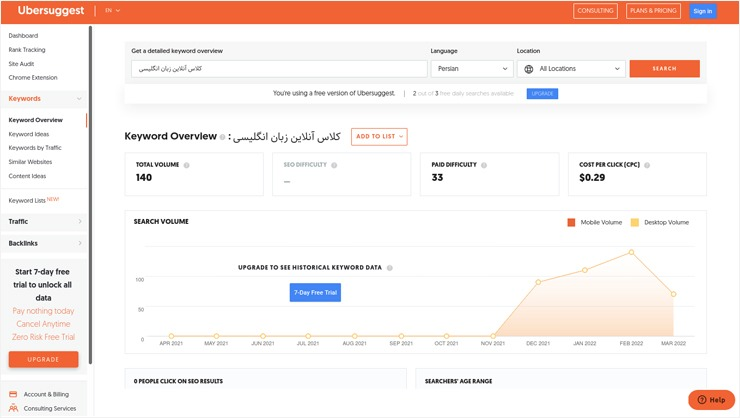Click the Paid Difficulty value 33
The width and height of the screenshot is (740, 418).
(437, 177)
